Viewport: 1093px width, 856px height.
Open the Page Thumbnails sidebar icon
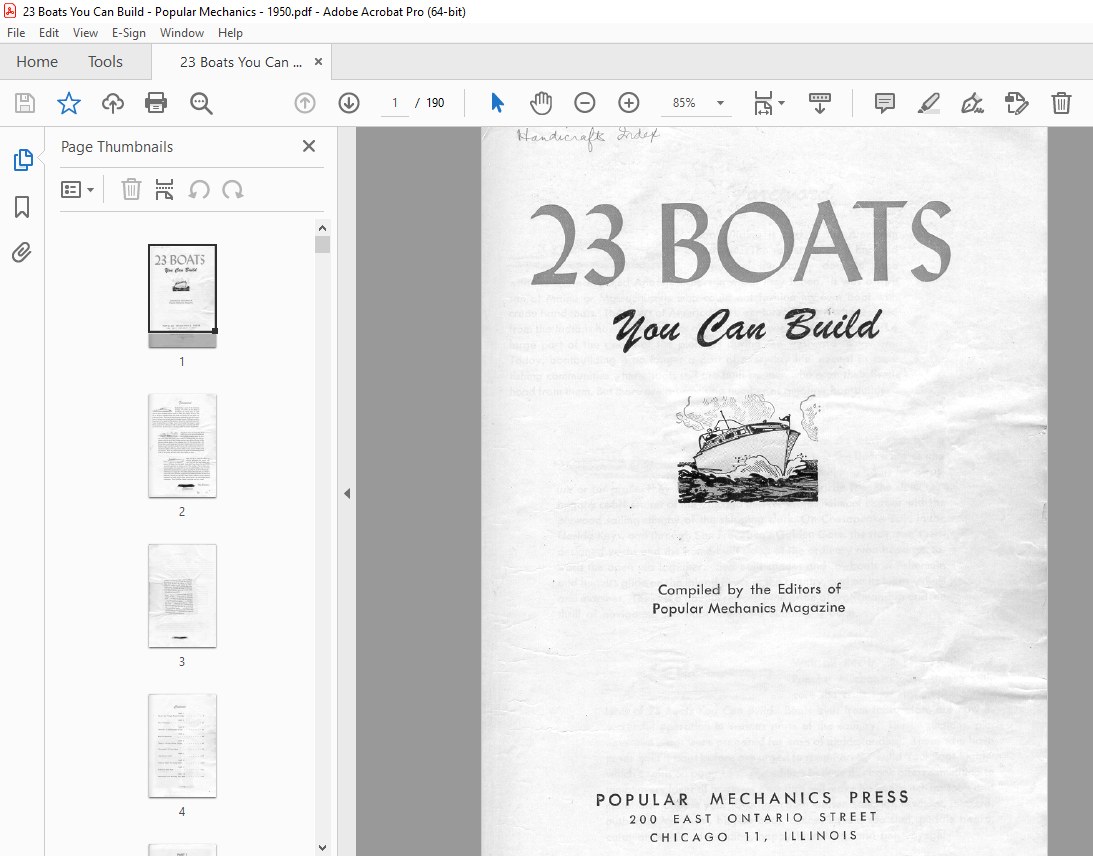point(22,160)
